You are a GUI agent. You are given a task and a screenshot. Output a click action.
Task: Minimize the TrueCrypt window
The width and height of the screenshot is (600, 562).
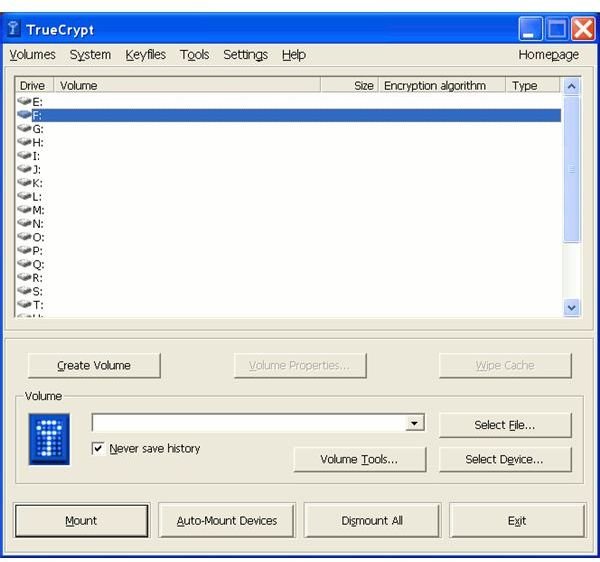(x=530, y=29)
